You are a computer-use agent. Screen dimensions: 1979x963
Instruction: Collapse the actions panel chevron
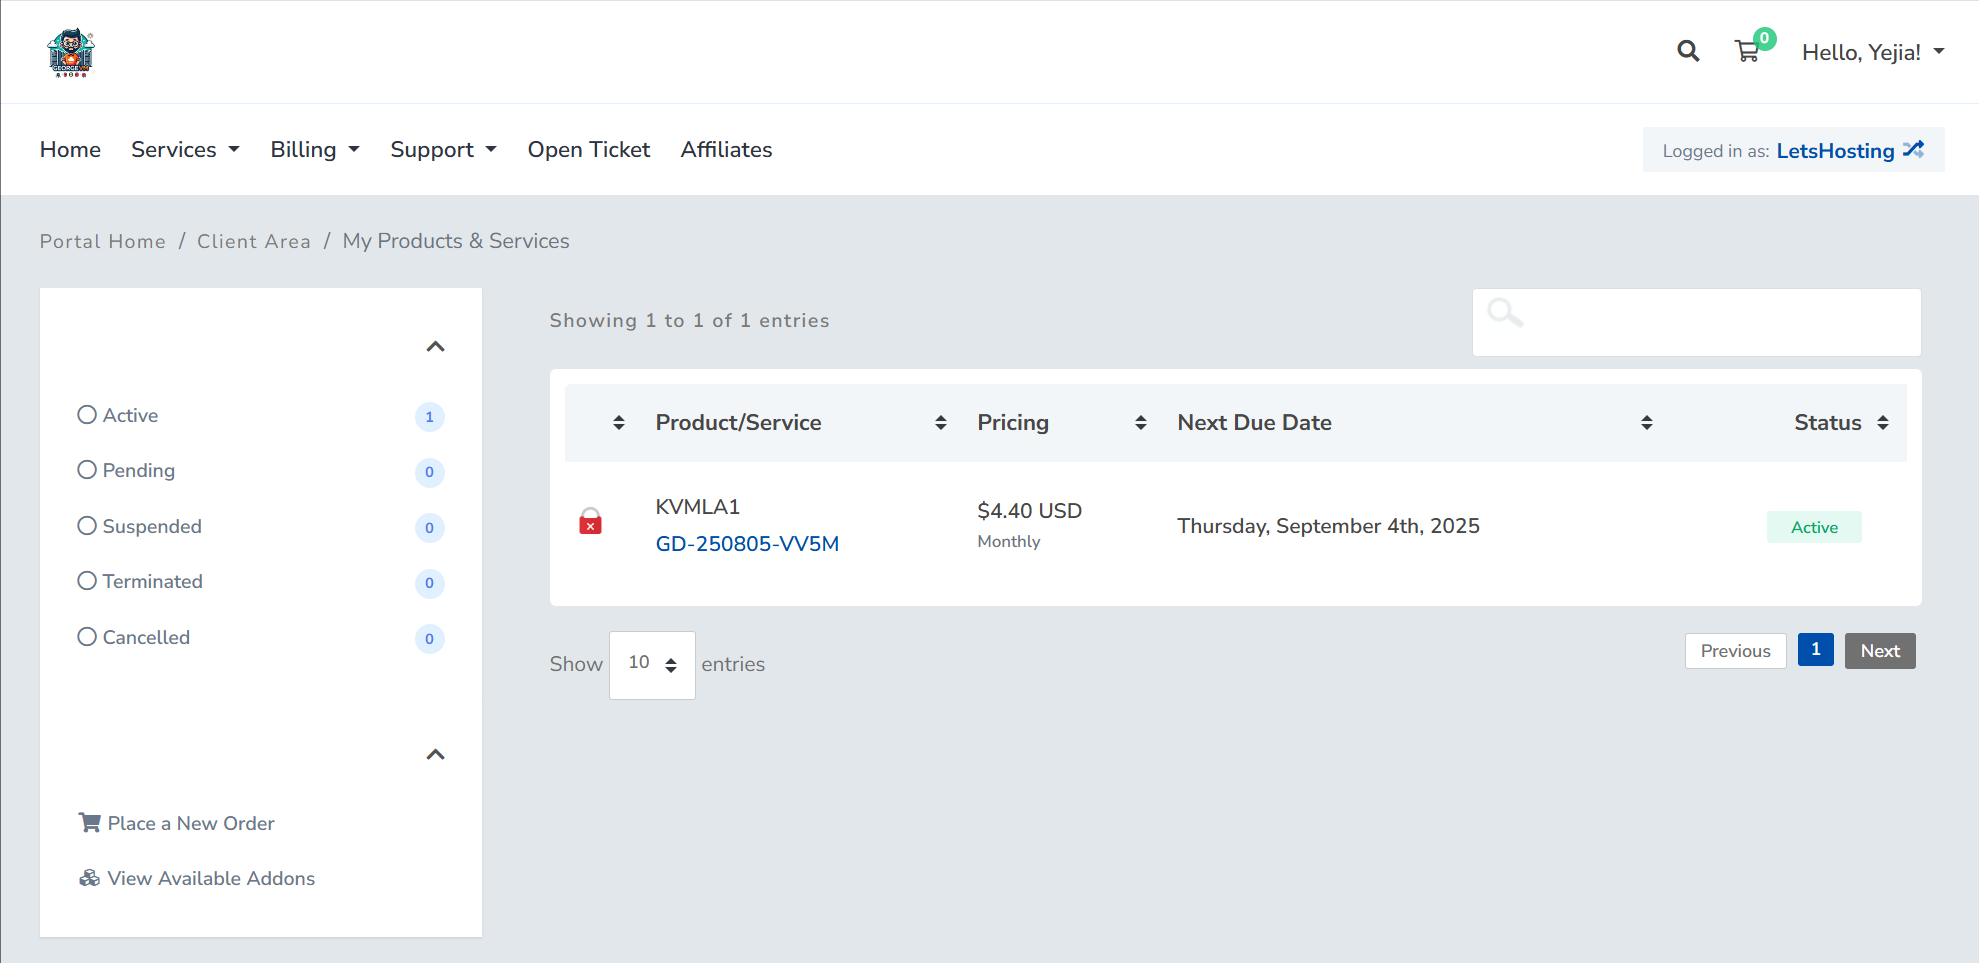coord(435,755)
